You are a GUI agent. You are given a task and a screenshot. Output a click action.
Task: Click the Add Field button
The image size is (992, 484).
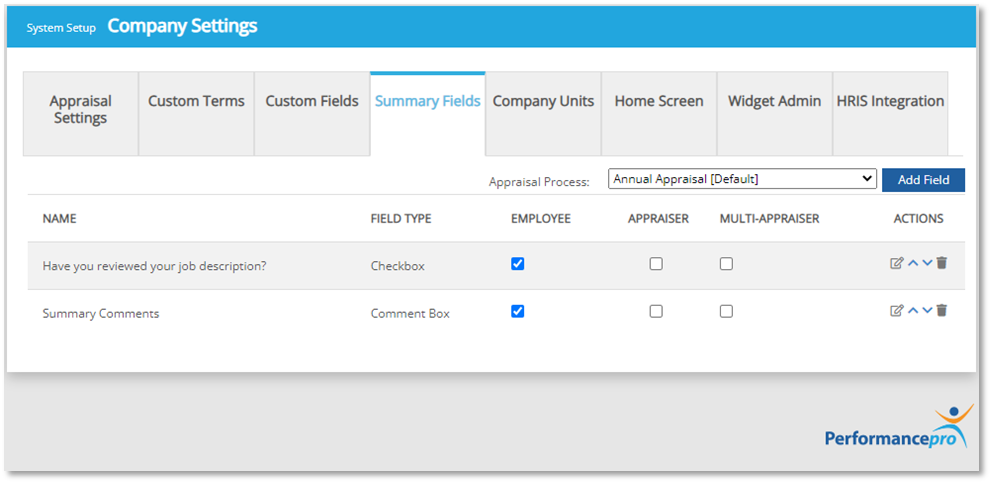point(923,180)
